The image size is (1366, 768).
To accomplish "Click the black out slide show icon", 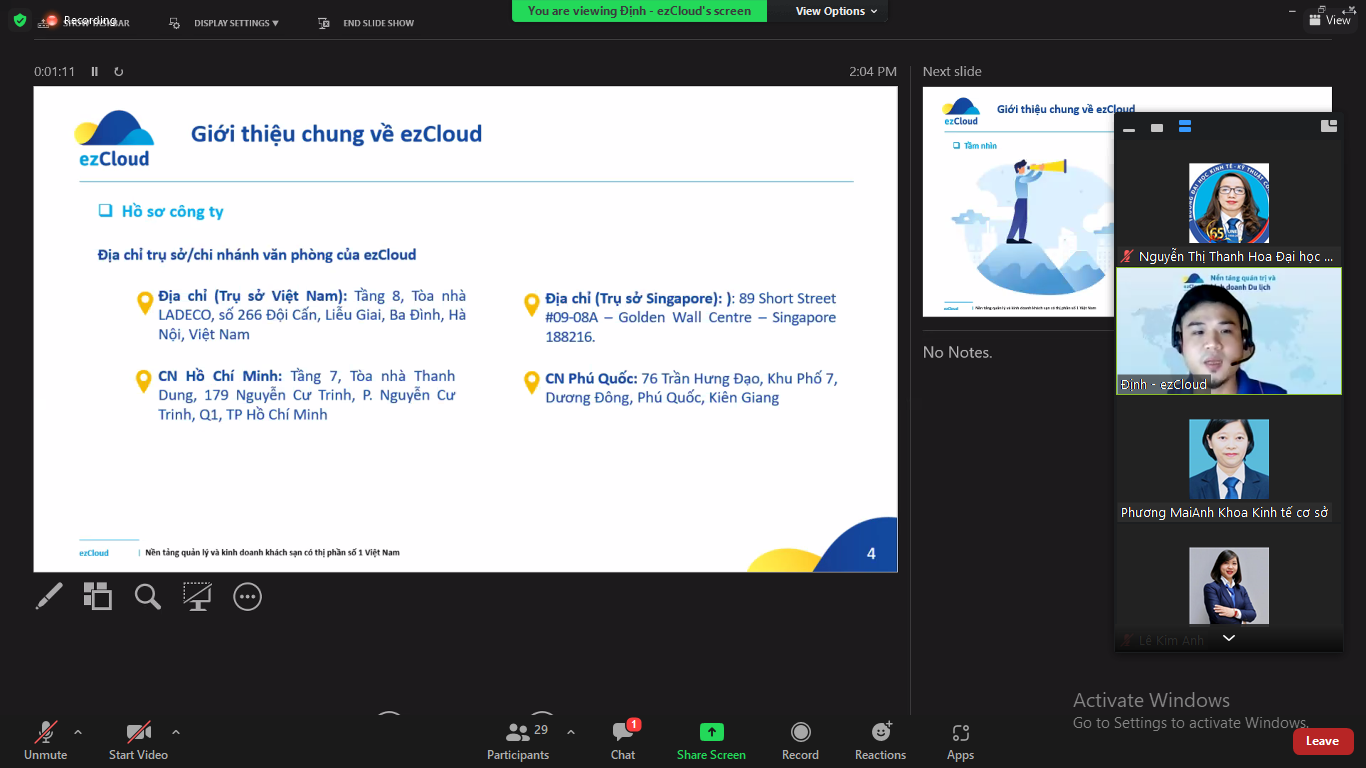I will click(197, 597).
